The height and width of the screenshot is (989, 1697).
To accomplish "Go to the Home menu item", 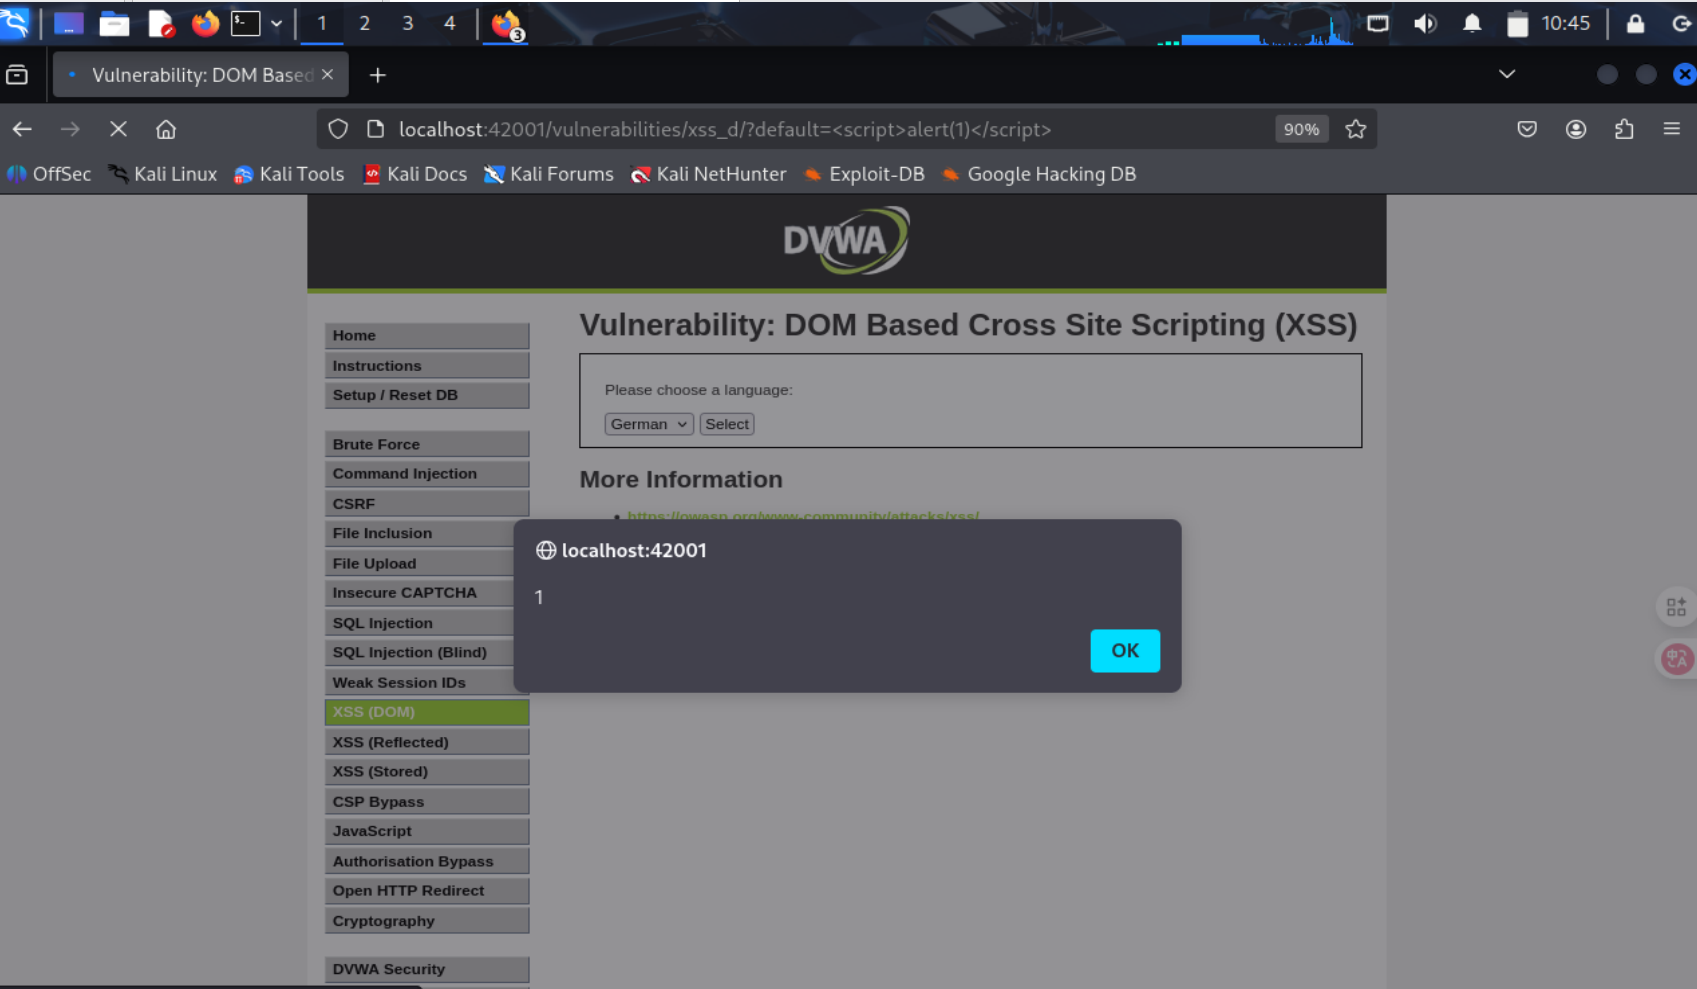I will pos(427,336).
